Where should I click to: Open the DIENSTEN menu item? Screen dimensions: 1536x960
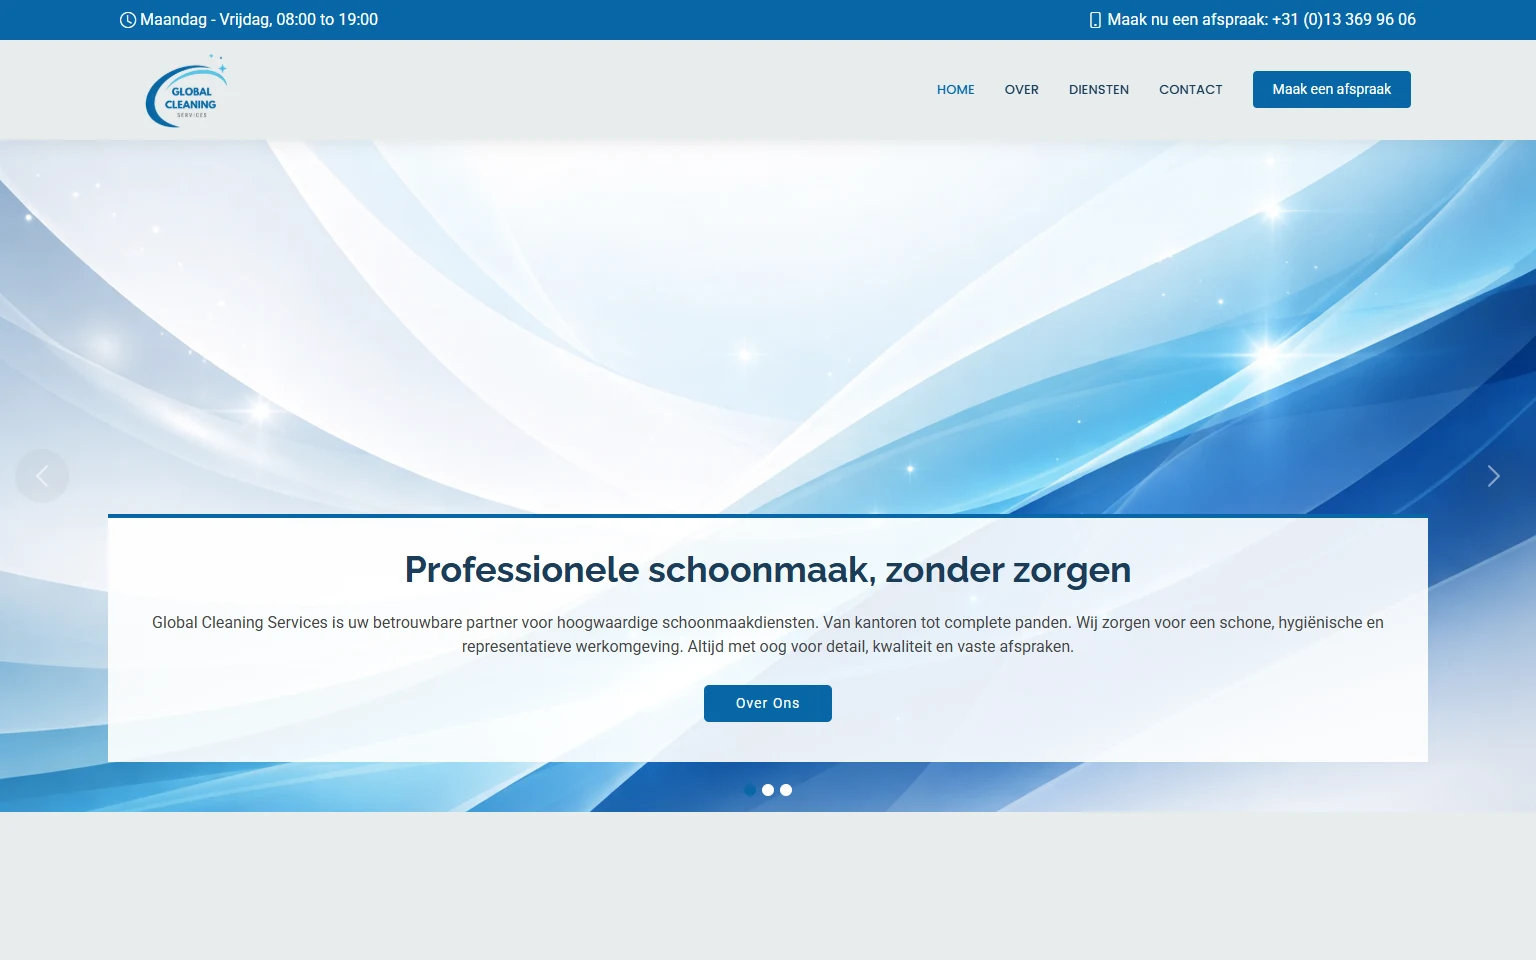click(x=1099, y=89)
